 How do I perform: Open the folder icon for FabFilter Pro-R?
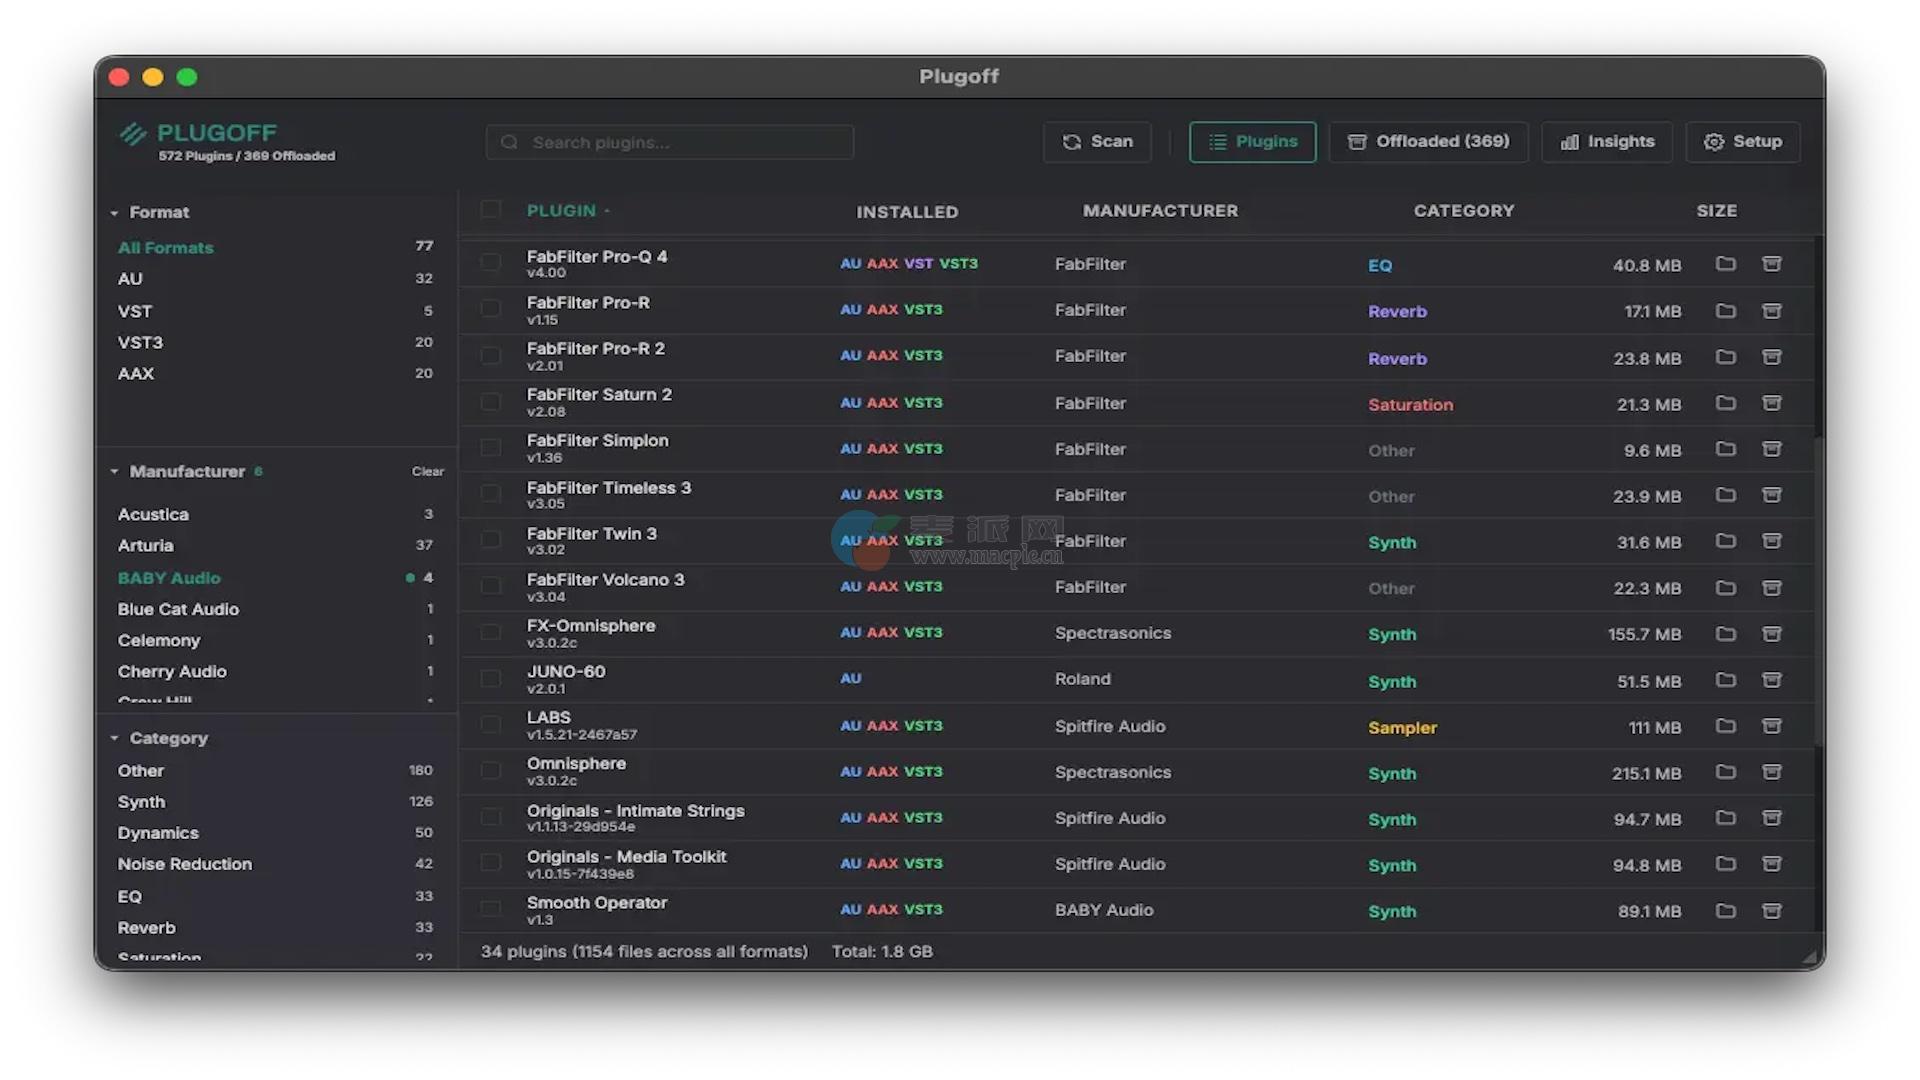(1725, 311)
